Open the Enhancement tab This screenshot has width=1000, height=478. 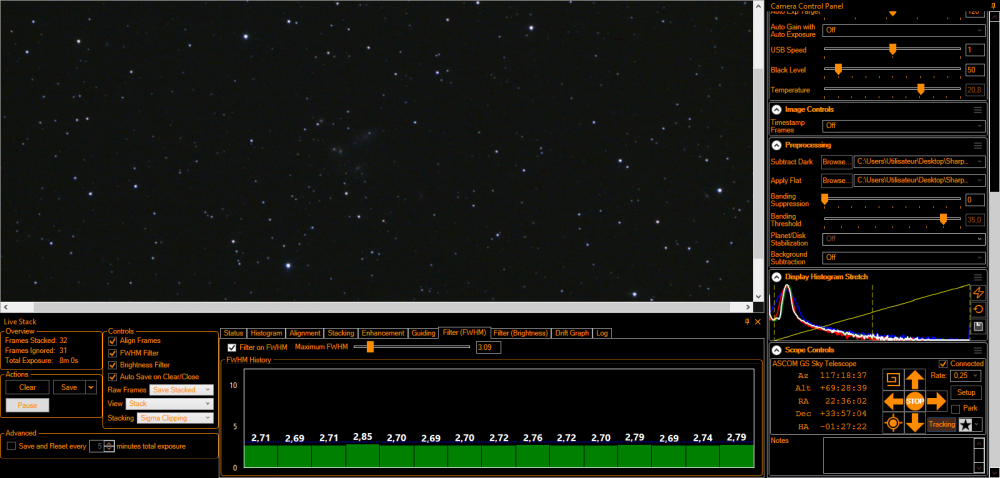point(383,333)
